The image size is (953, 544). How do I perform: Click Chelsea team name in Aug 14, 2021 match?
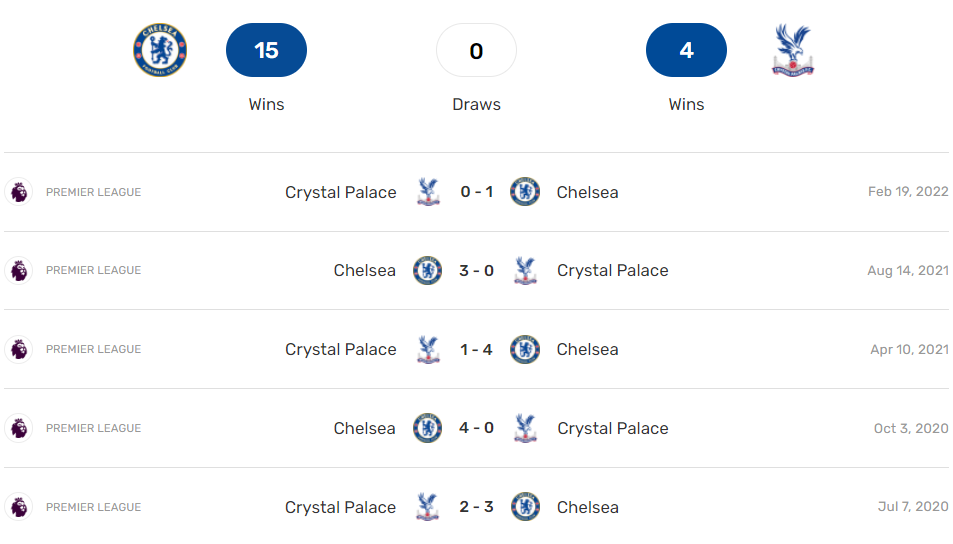(x=364, y=270)
